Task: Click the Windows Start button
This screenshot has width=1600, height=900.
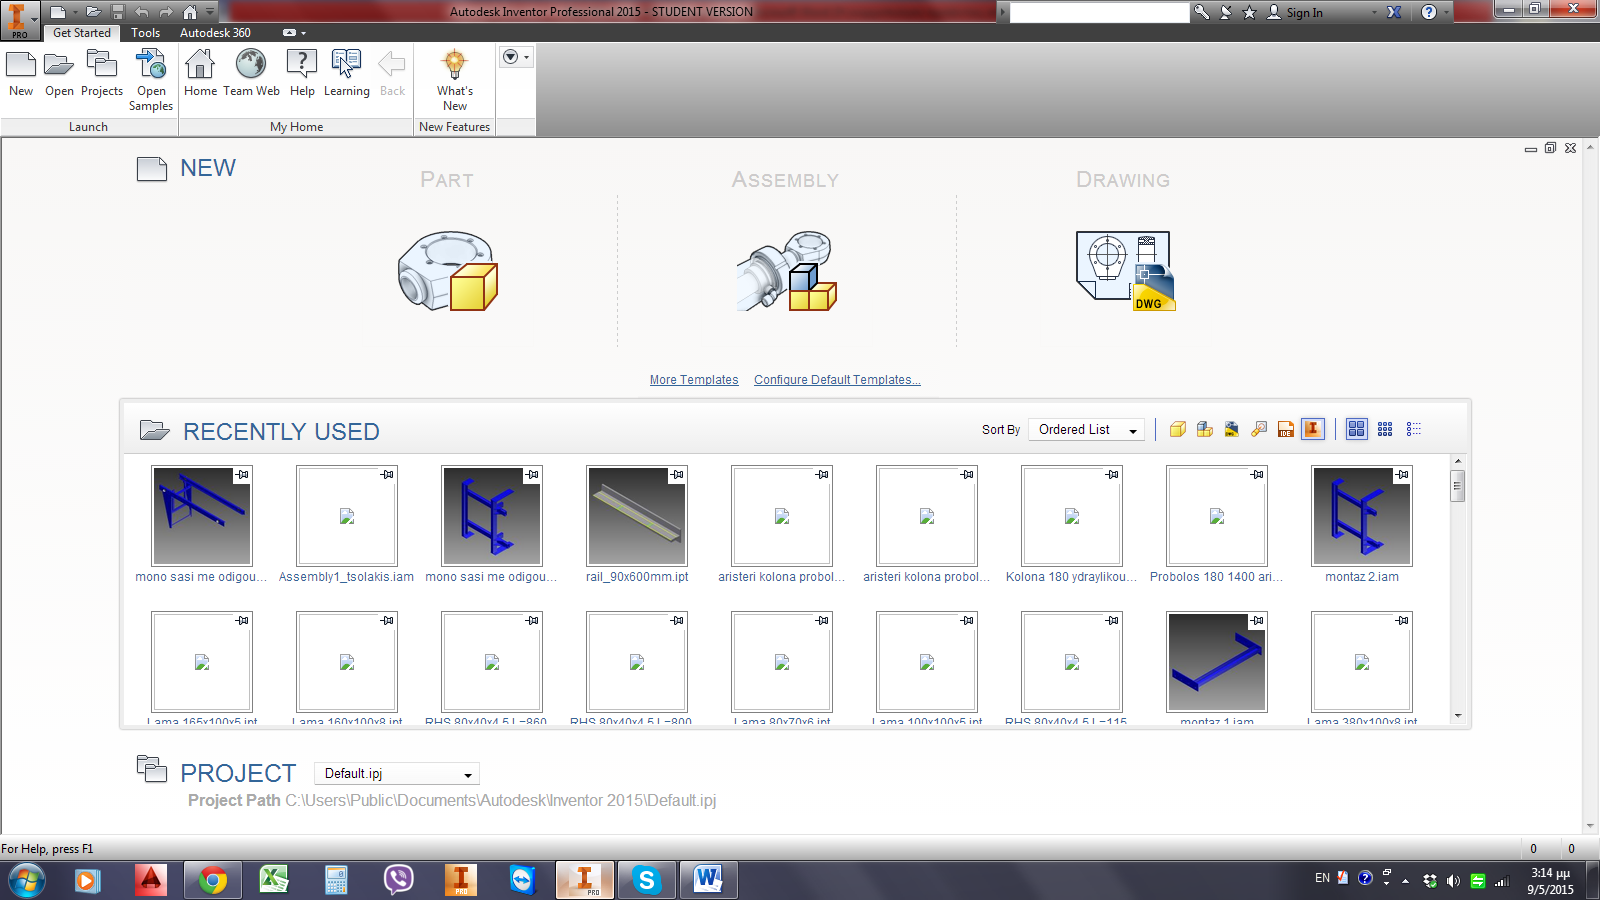Action: tap(27, 881)
